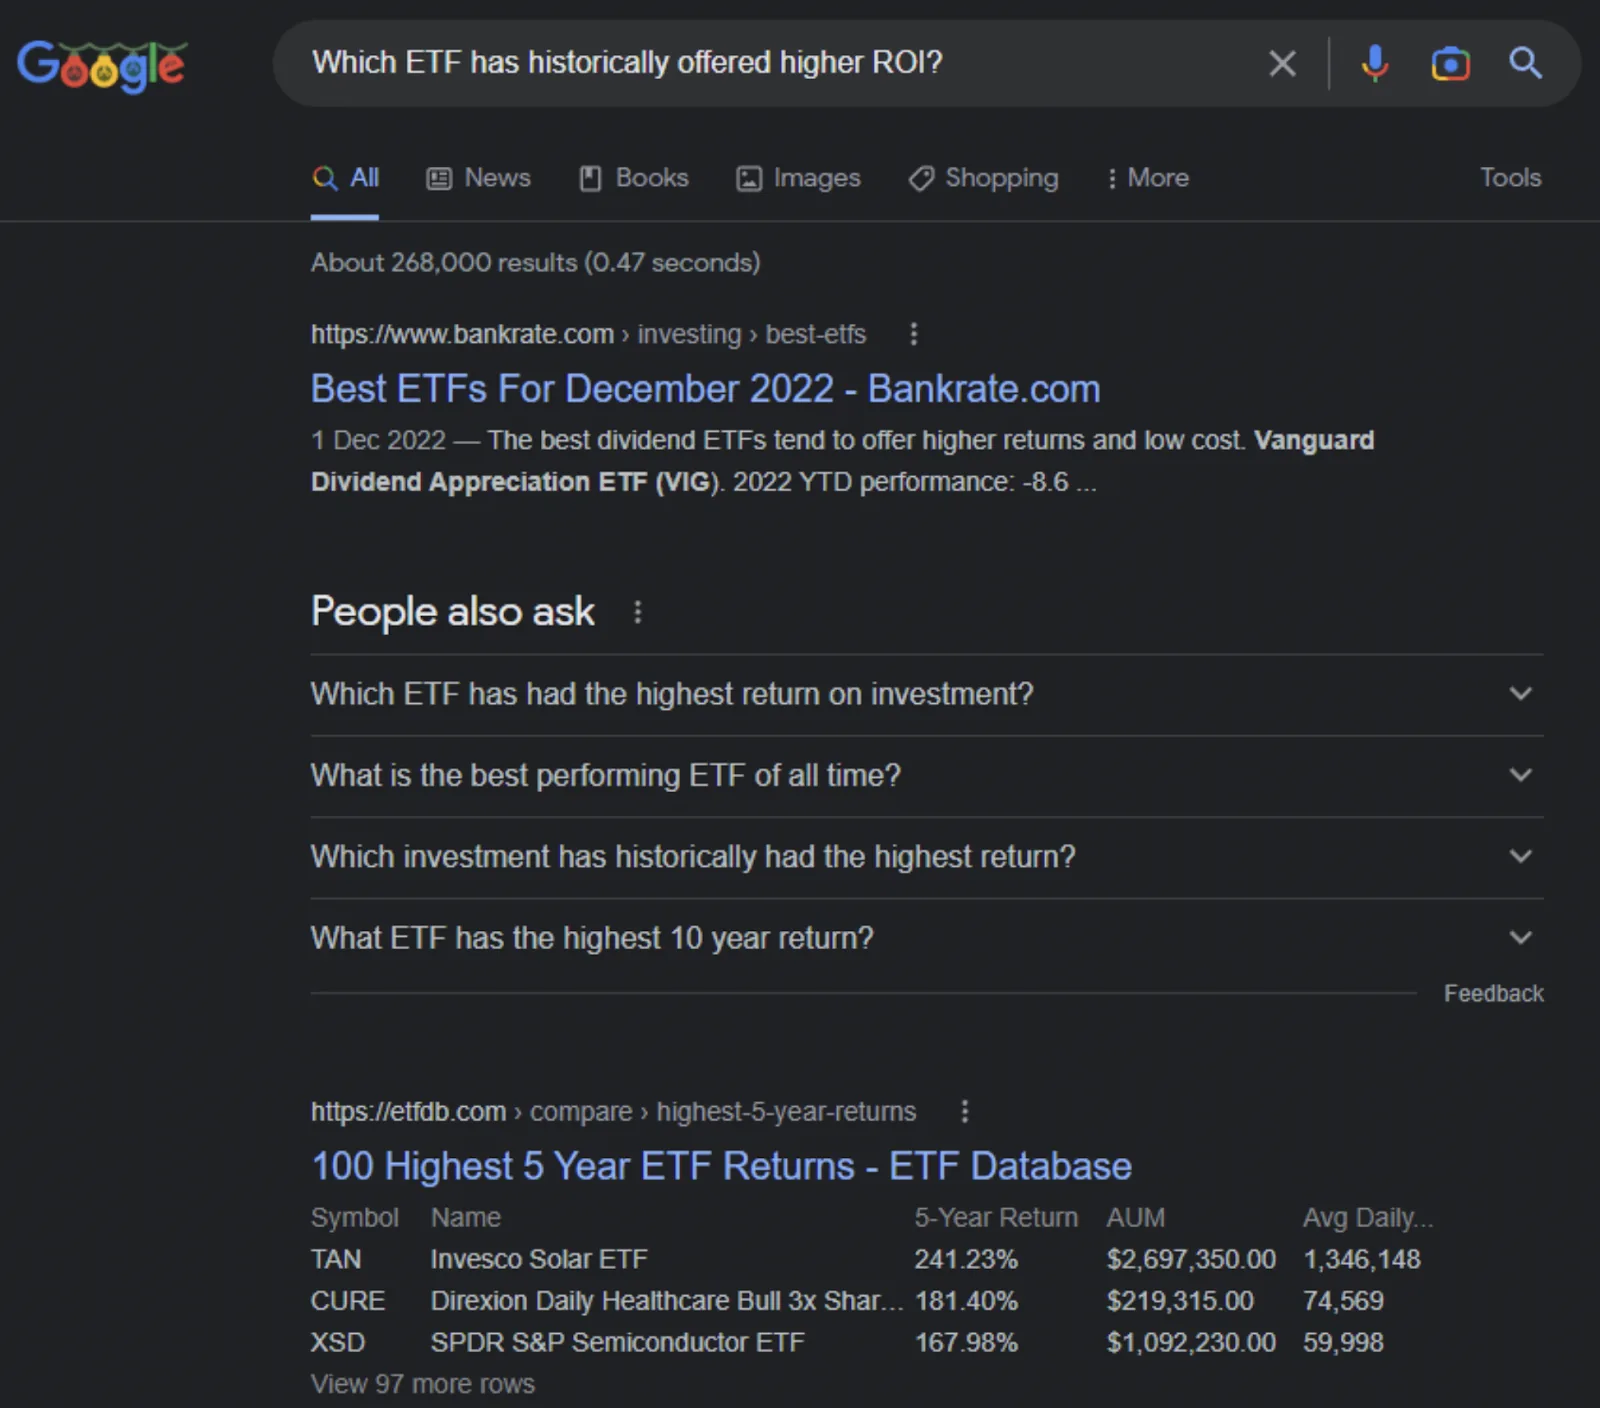Switch to the News tab
Image resolution: width=1600 pixels, height=1408 pixels.
[x=479, y=178]
